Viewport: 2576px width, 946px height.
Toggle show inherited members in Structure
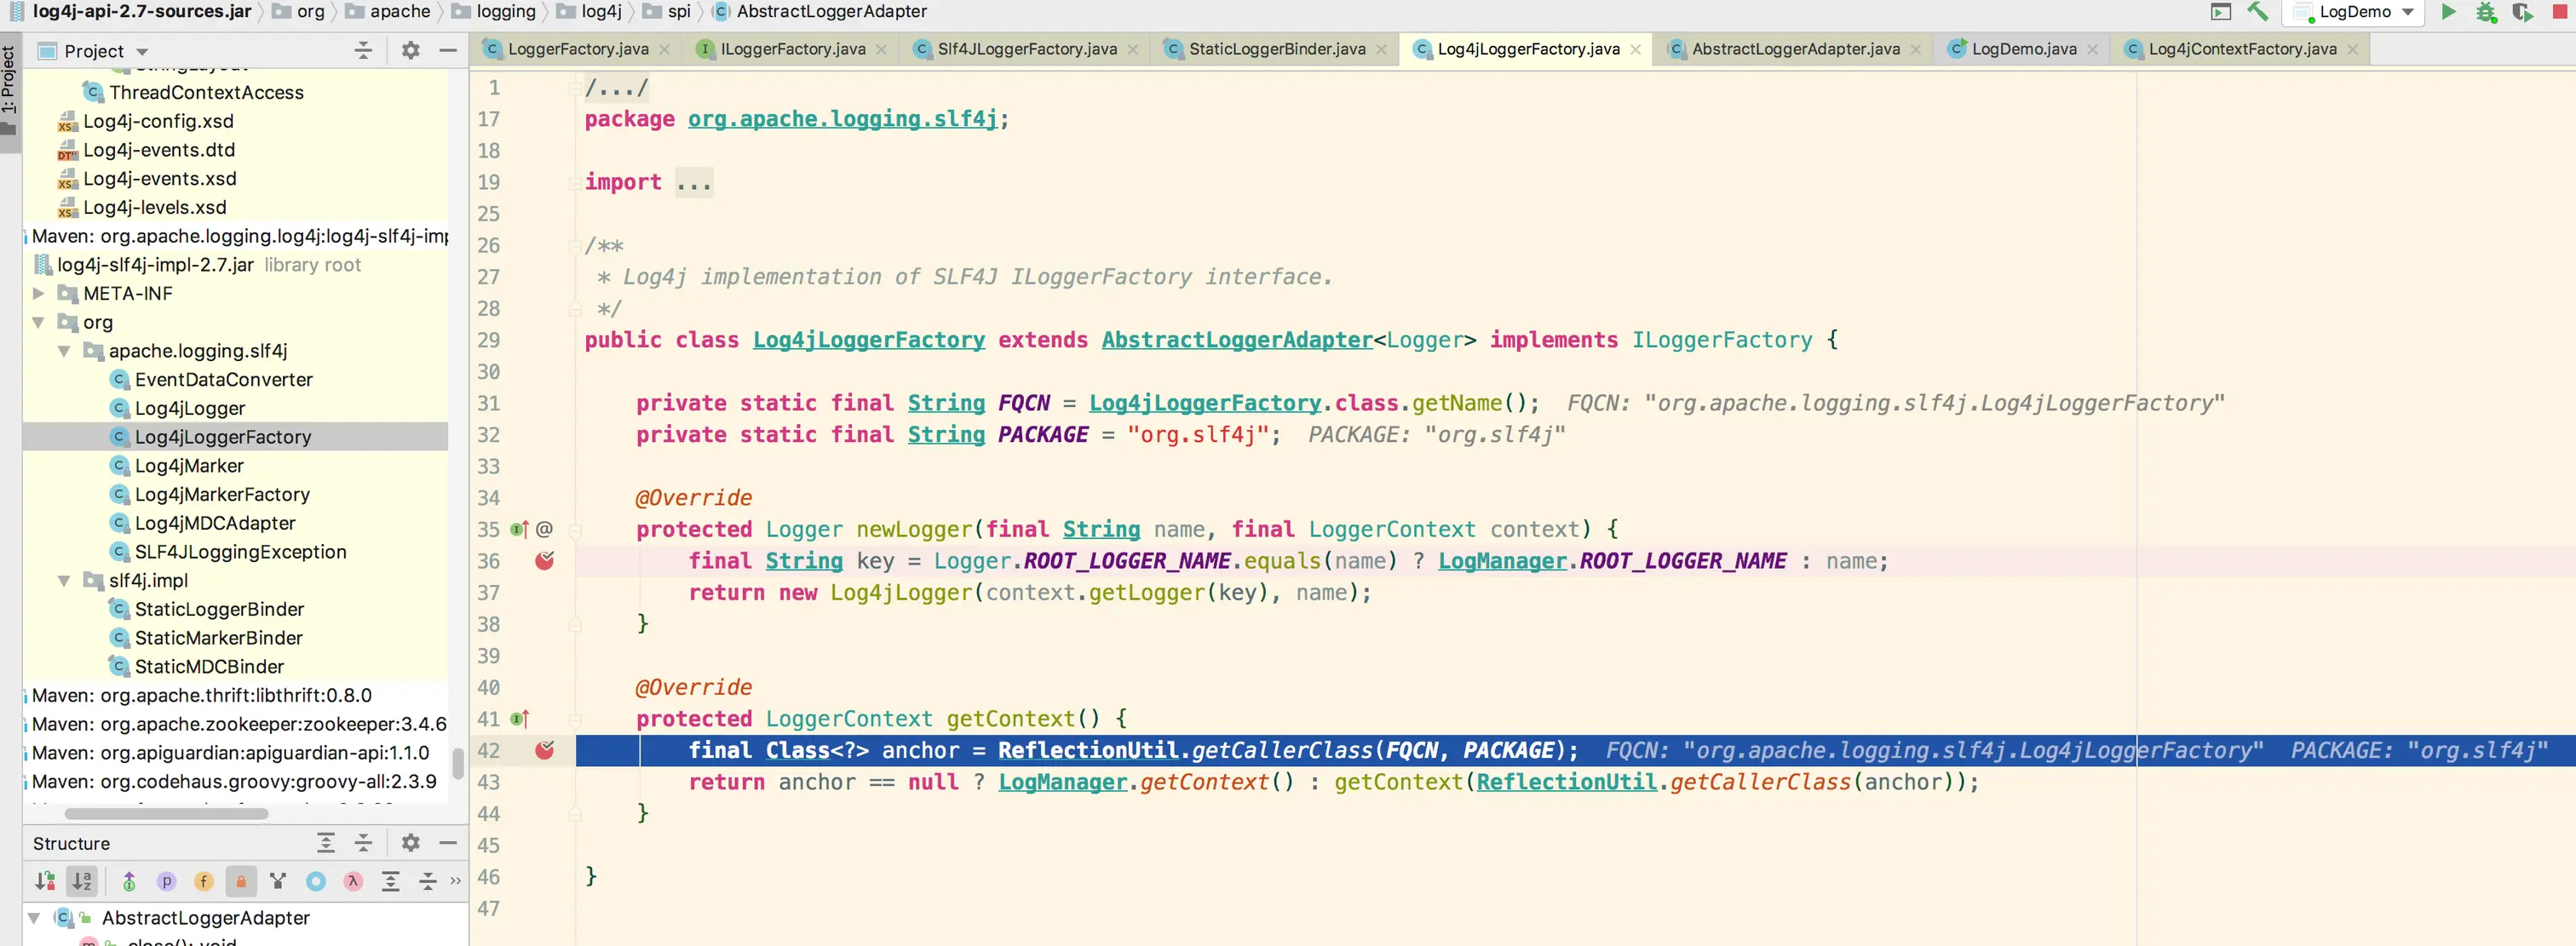129,881
